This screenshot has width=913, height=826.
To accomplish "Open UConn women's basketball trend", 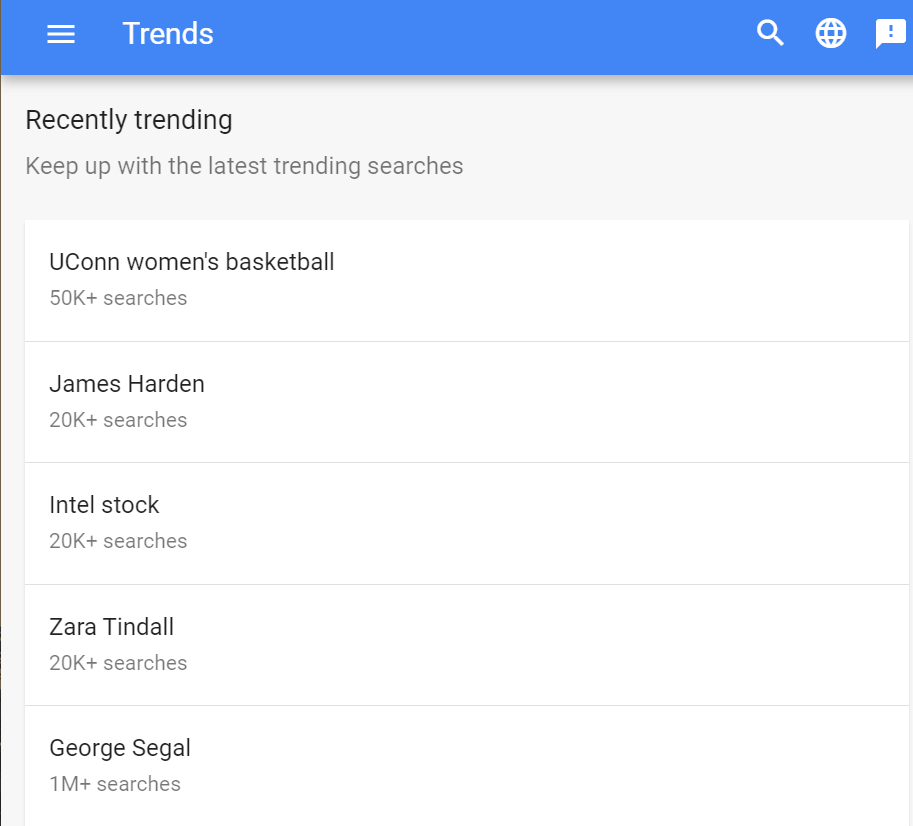I will click(x=192, y=262).
